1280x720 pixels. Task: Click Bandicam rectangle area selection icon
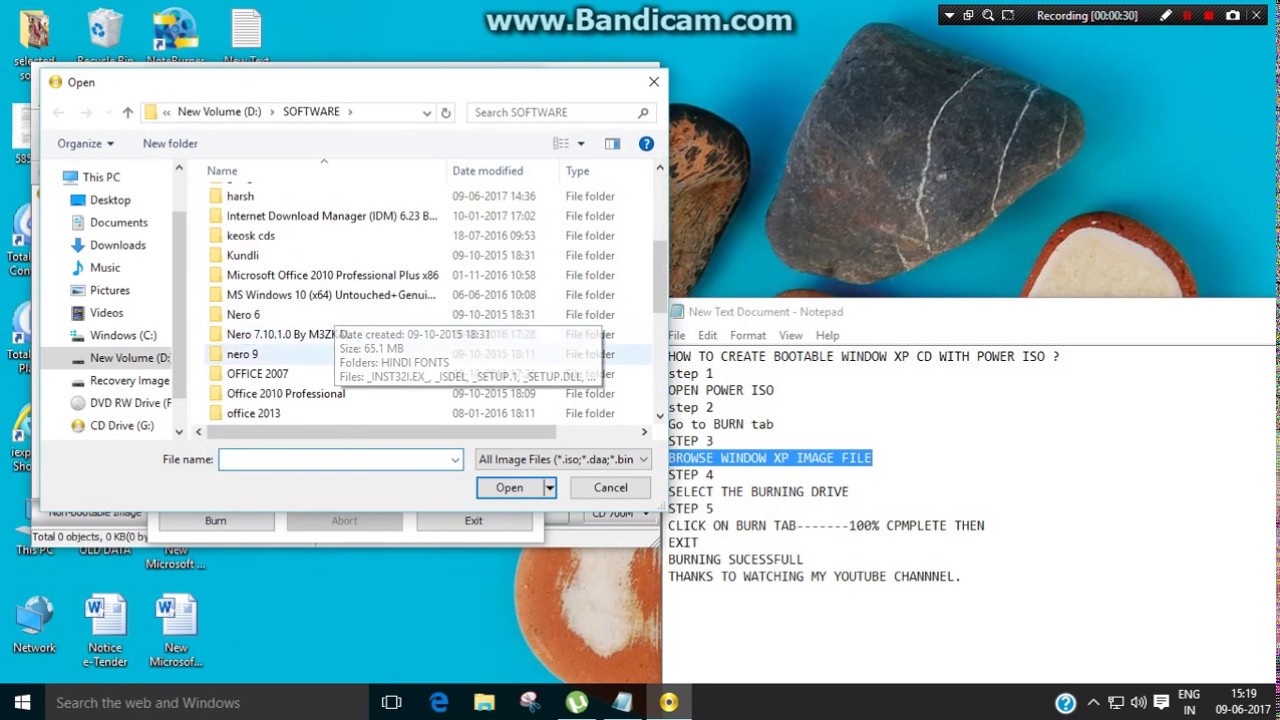[x=1008, y=15]
